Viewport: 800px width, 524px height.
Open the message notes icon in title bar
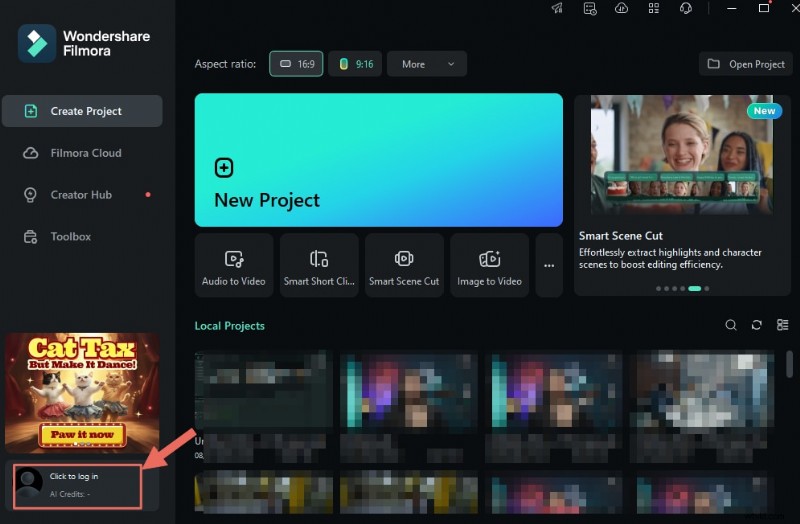[590, 8]
